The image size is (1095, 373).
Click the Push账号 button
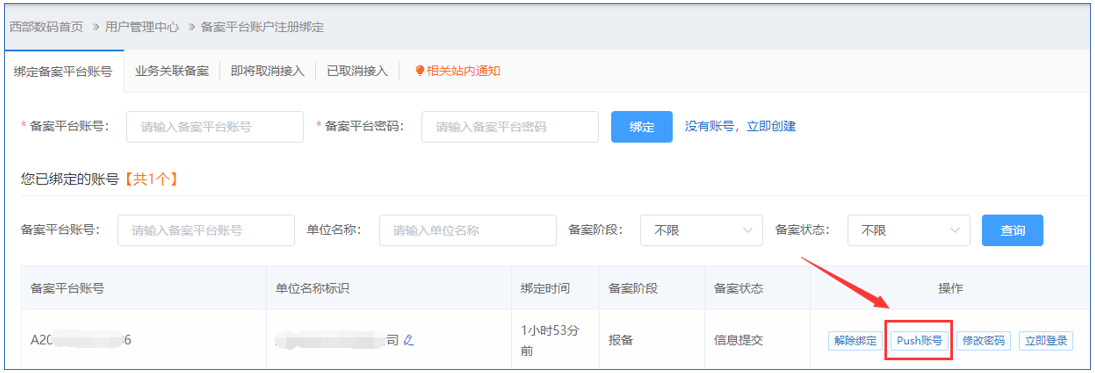(919, 341)
